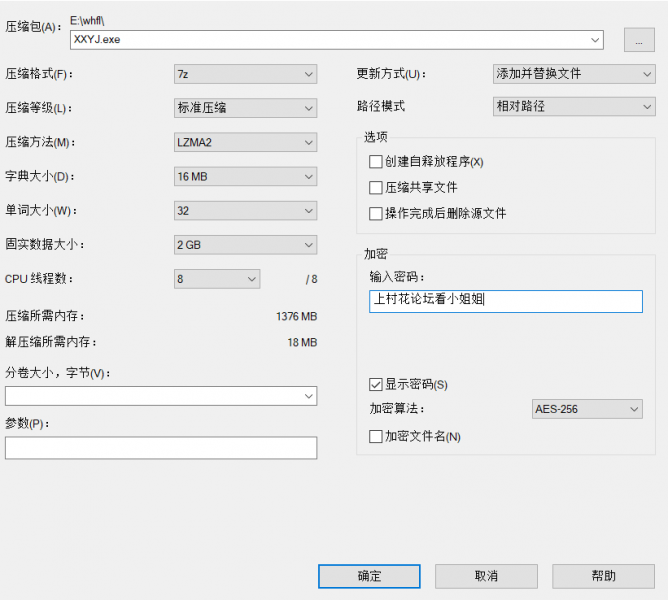Click the 输入密码 password field
668x600 pixels.
pos(505,301)
